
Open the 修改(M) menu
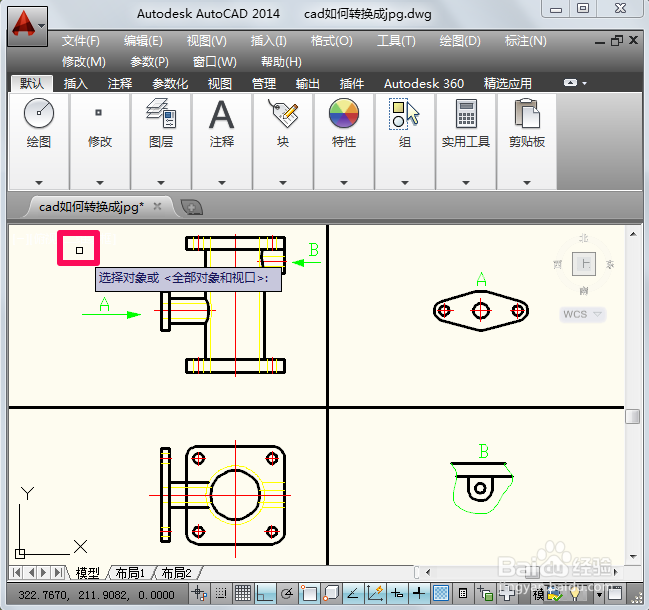click(x=84, y=62)
